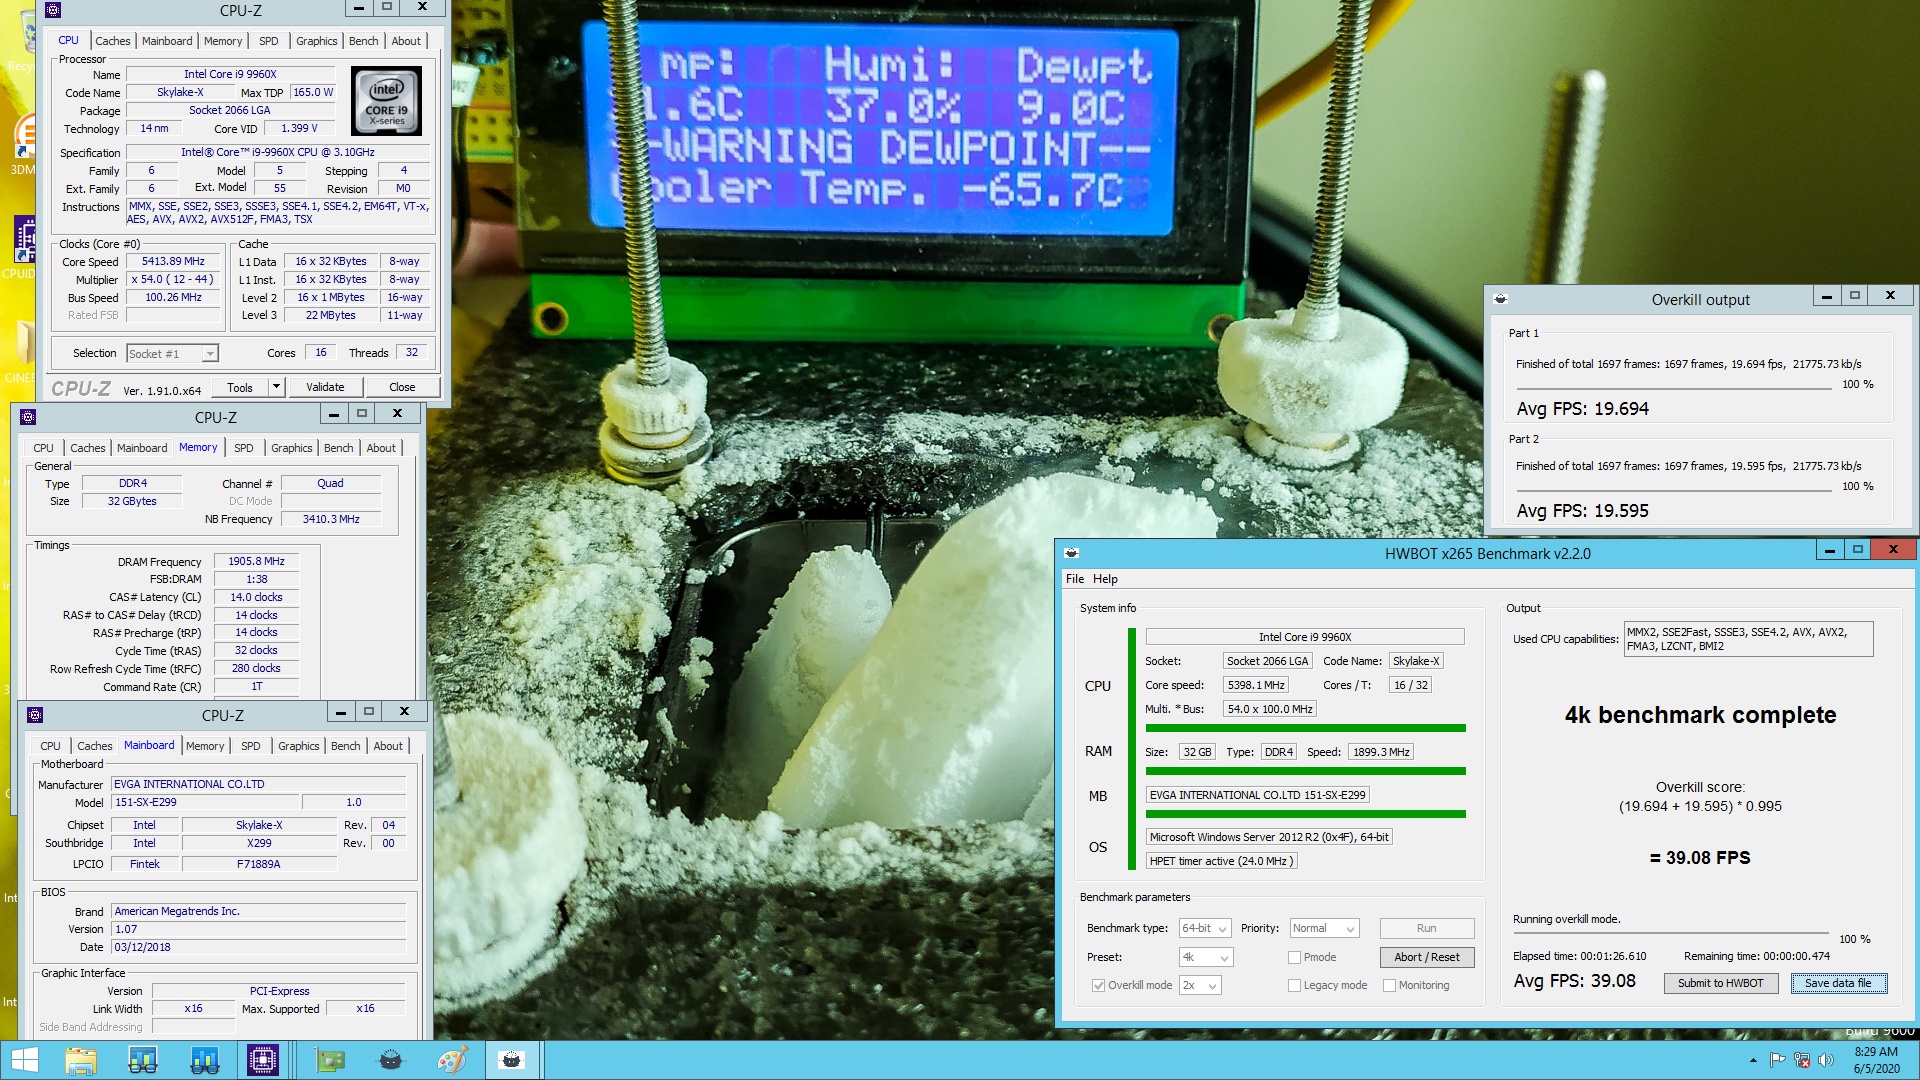
Task: Click the Core VID 1.399 V value
Action: 299,128
